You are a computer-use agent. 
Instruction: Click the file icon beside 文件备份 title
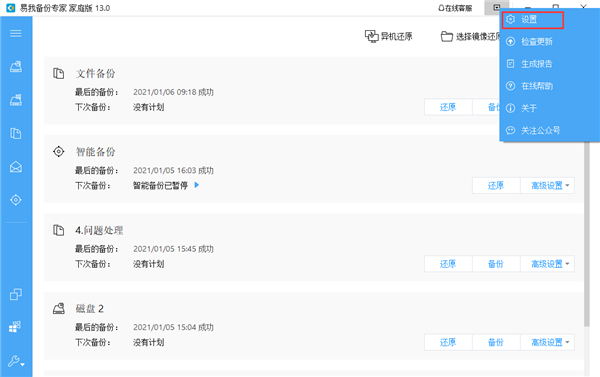point(59,73)
